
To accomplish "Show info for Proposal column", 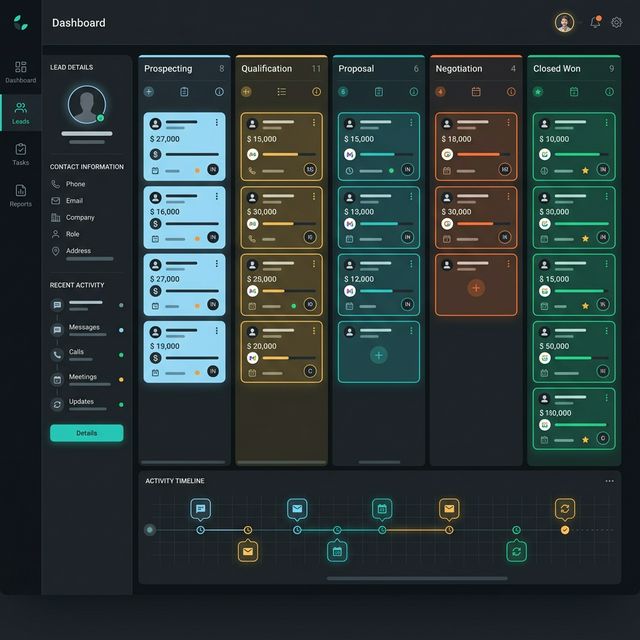I will (413, 92).
